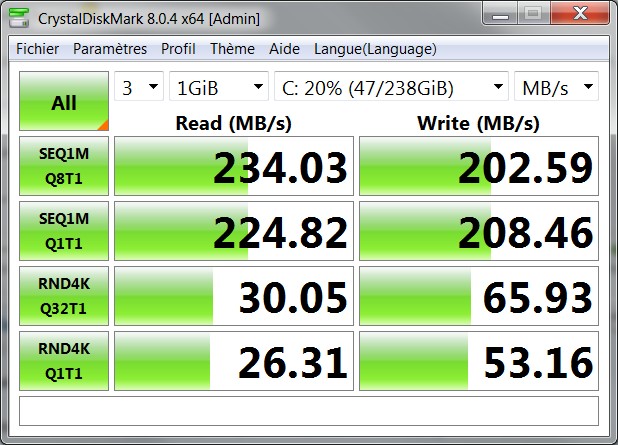Start the RND4K Q1T1 test

pyautogui.click(x=64, y=361)
